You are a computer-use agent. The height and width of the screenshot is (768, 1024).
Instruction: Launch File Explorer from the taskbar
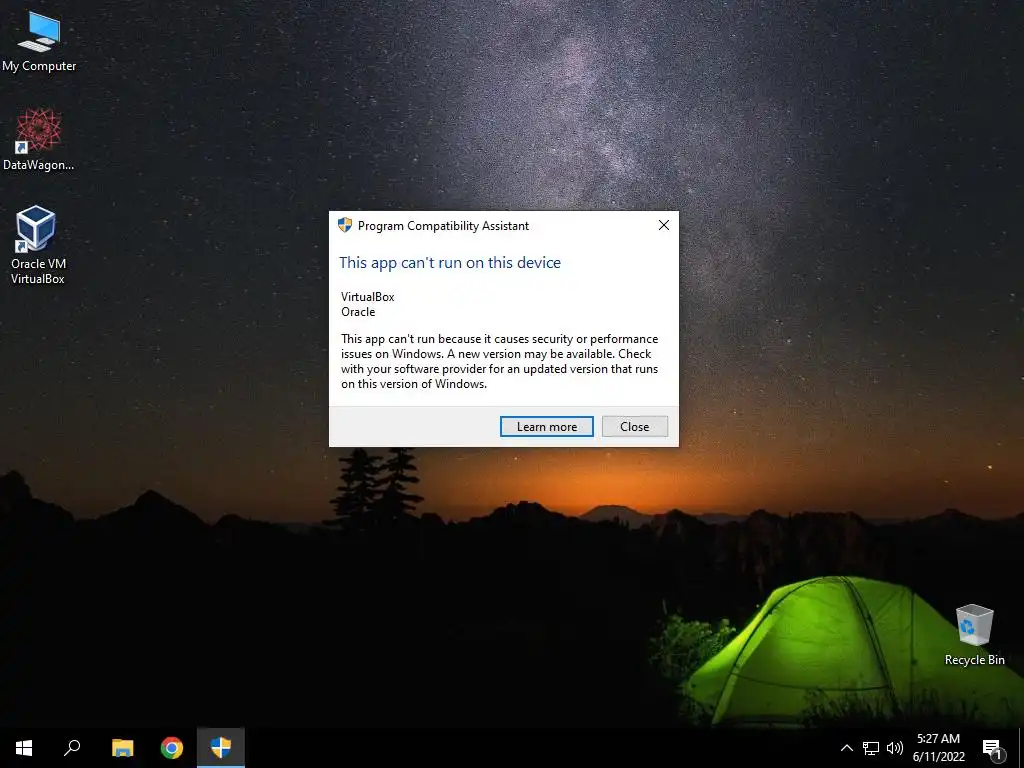coord(122,748)
